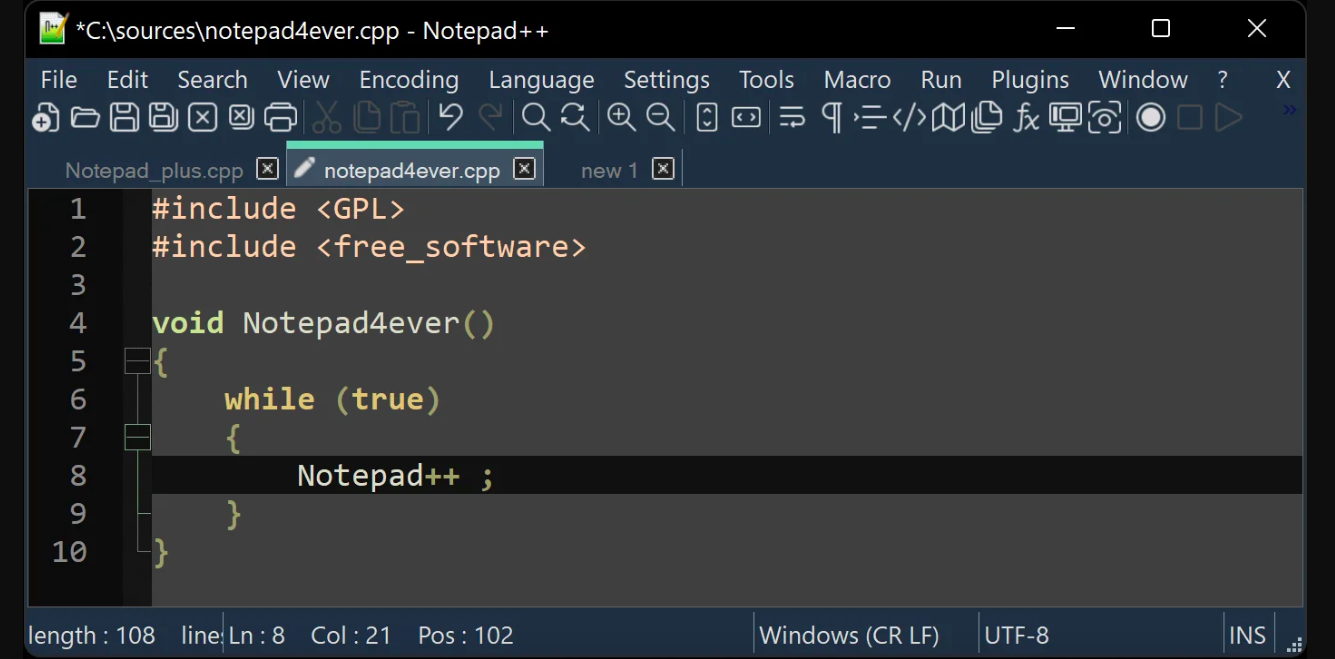Switch to the new 1 tab
The width and height of the screenshot is (1335, 659).
click(x=609, y=170)
